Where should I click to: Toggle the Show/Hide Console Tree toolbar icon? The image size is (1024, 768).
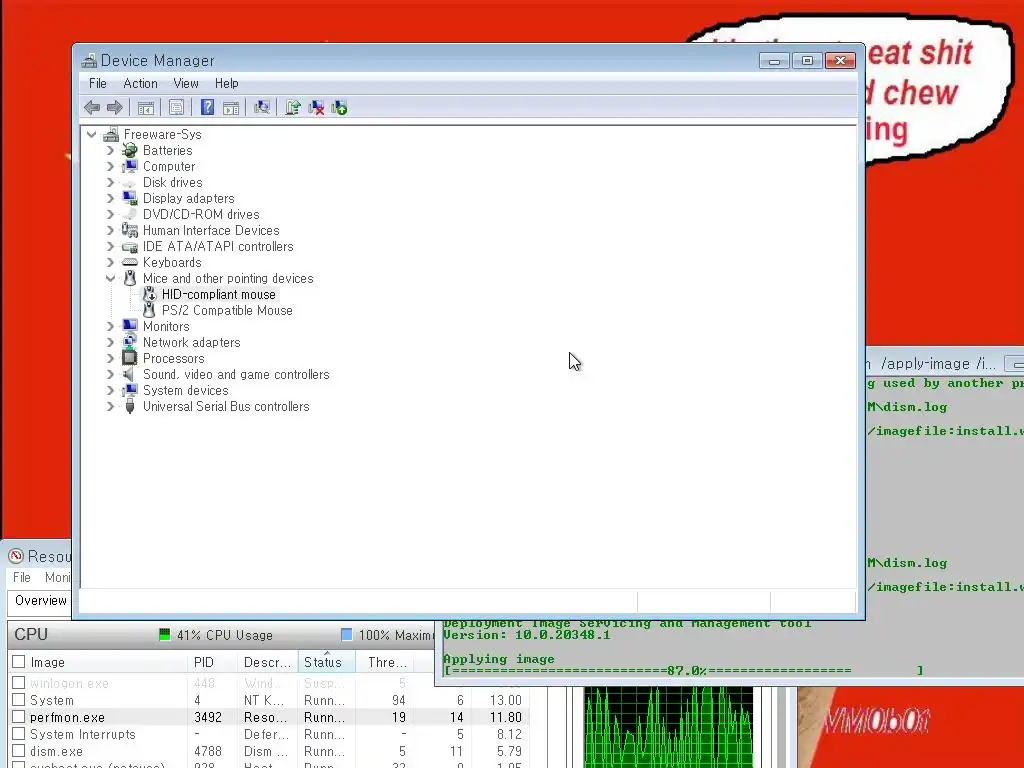(x=146, y=108)
